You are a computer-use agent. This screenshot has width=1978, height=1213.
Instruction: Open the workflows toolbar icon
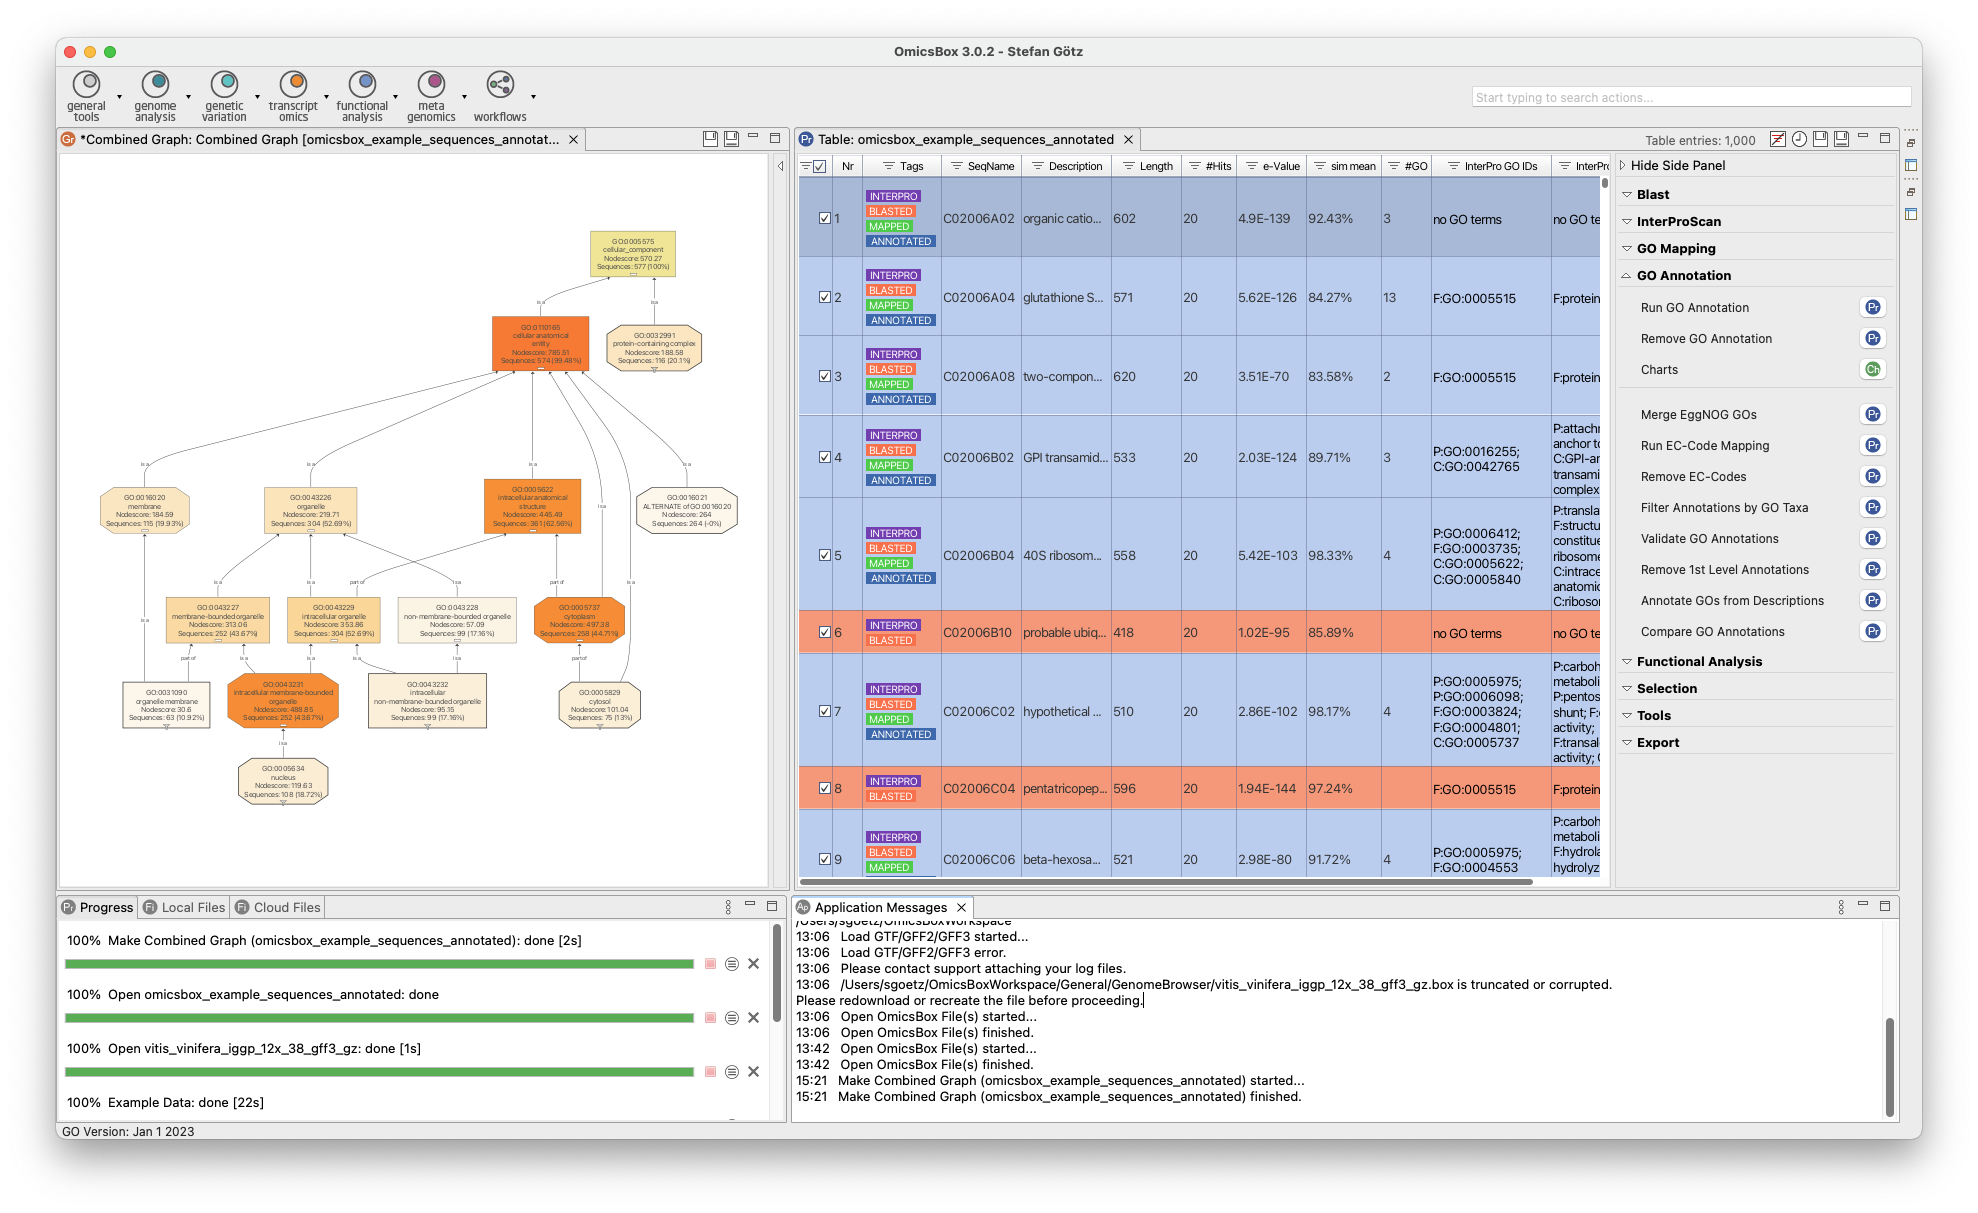point(500,84)
